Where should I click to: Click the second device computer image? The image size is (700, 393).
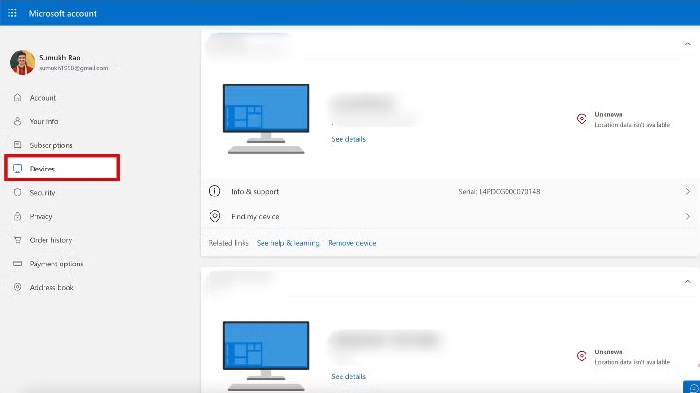pyautogui.click(x=266, y=355)
